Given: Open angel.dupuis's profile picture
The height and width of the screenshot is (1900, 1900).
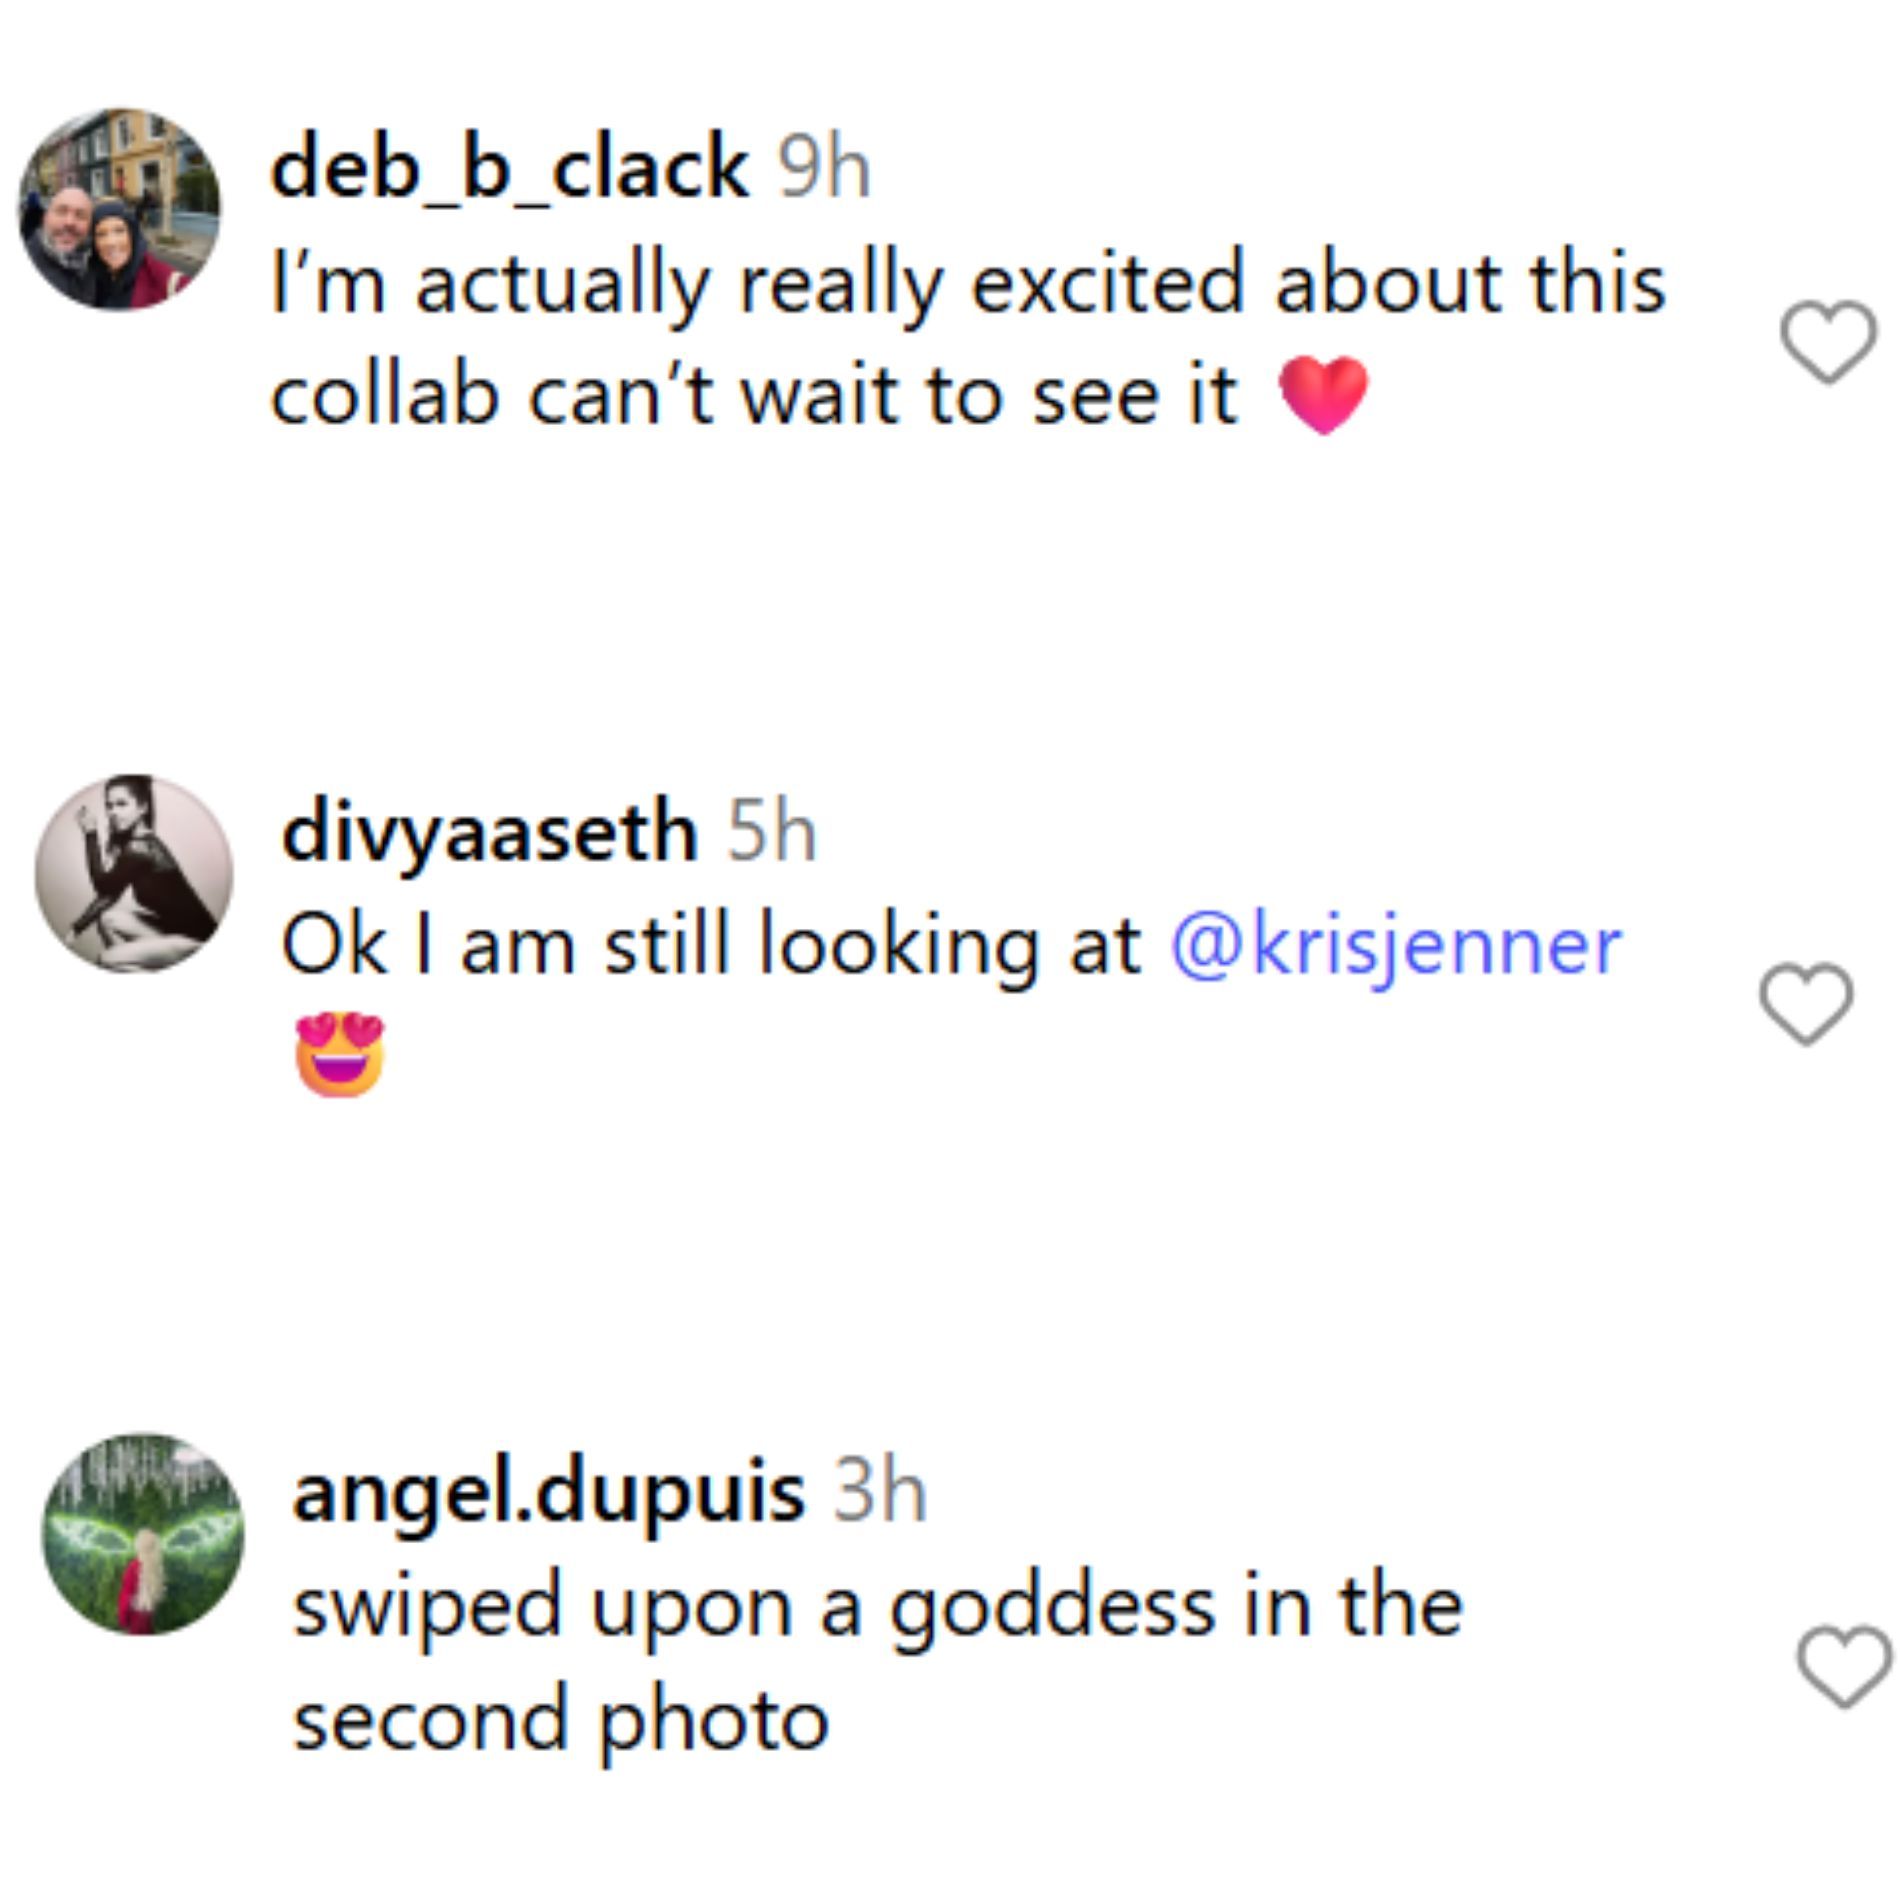Looking at the screenshot, I should (x=143, y=1535).
